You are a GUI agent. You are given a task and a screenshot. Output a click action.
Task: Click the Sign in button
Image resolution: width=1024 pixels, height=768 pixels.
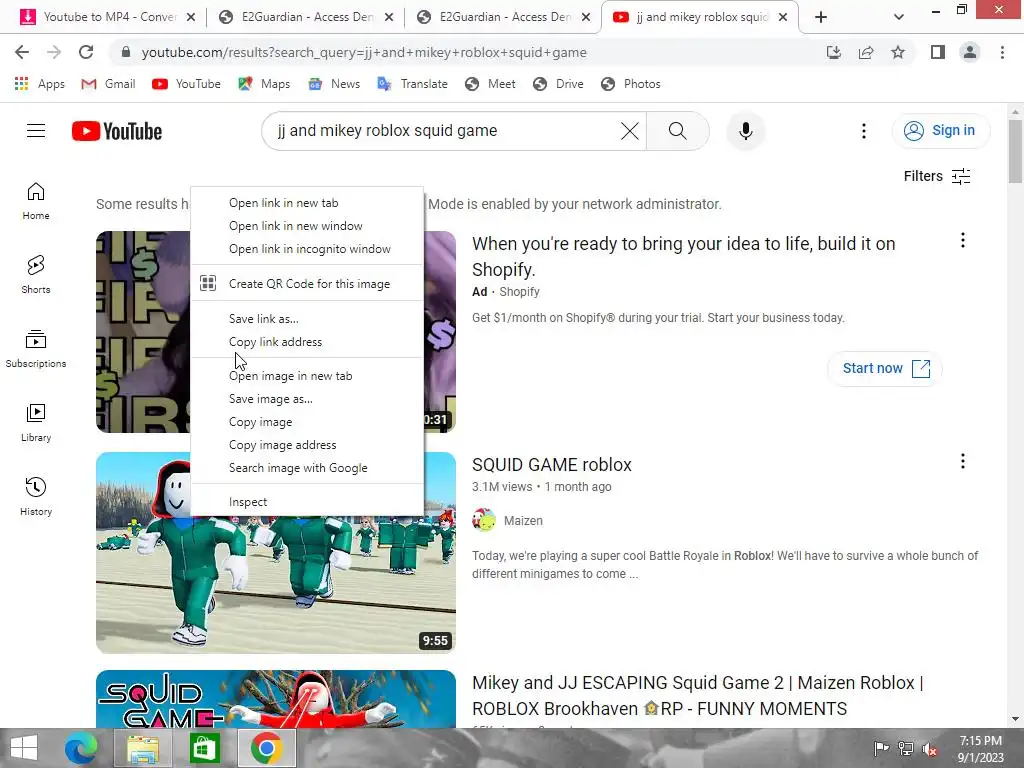pos(940,131)
